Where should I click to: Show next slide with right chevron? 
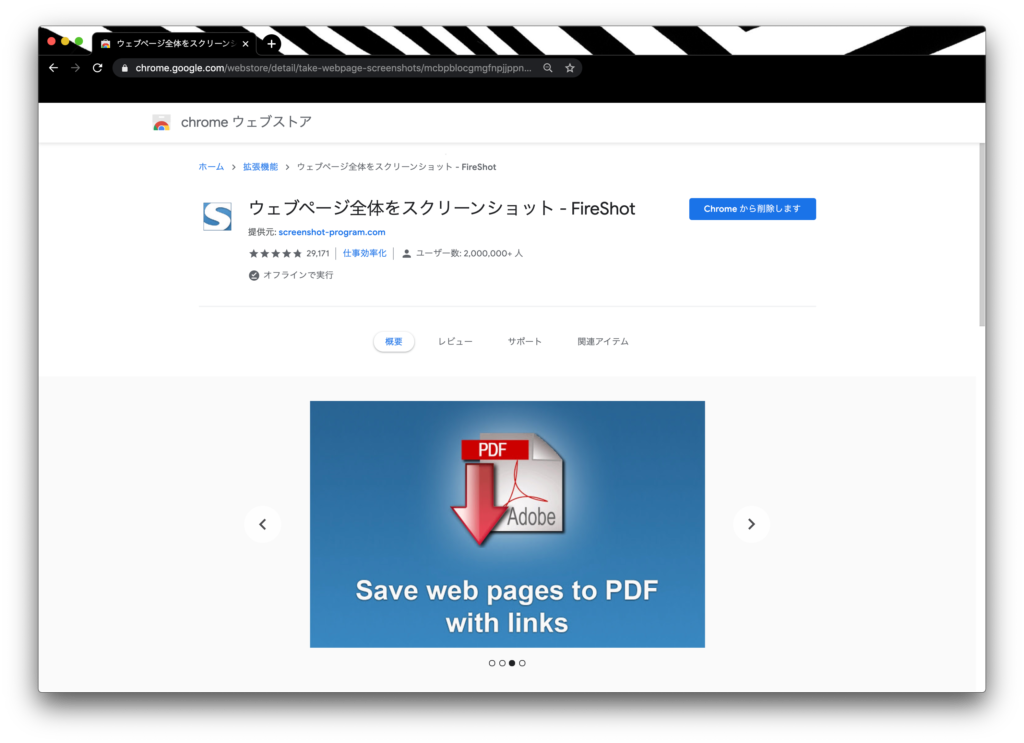[751, 524]
